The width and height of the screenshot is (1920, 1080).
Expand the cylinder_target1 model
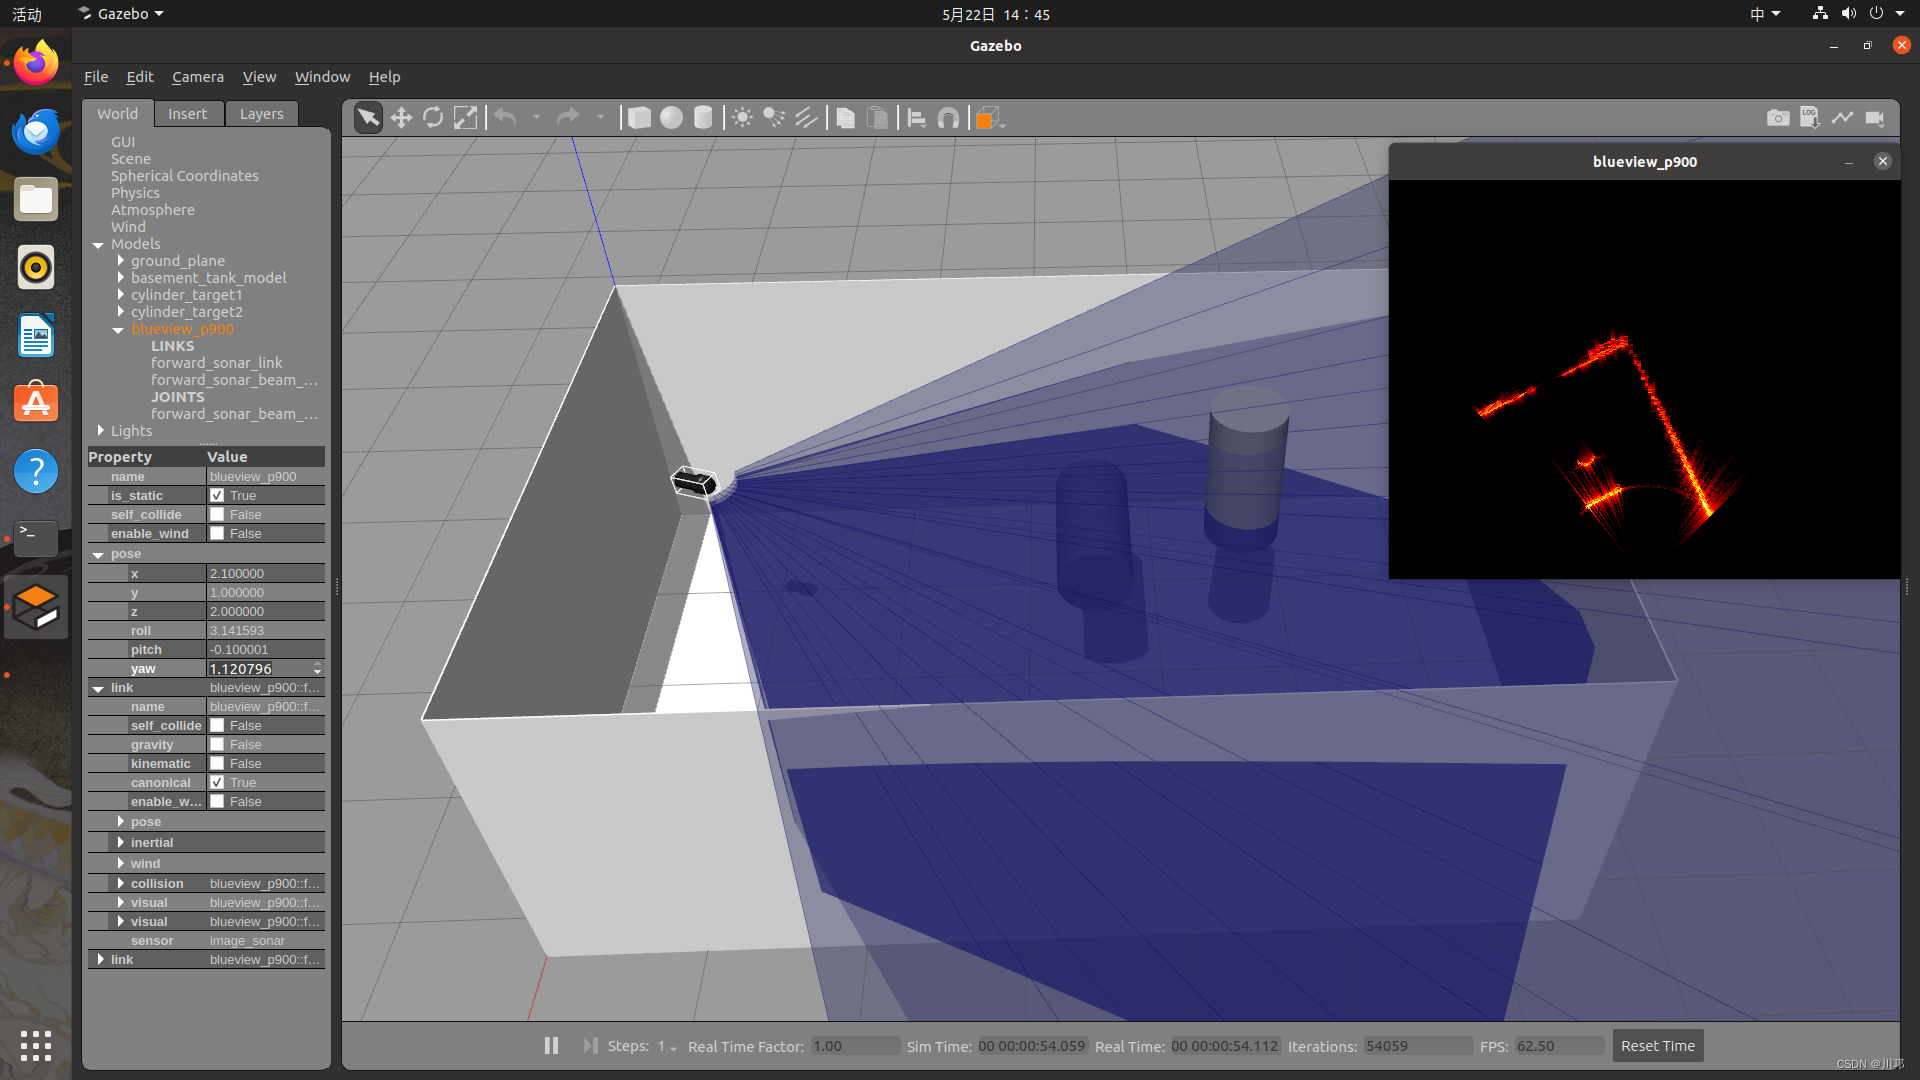click(121, 295)
